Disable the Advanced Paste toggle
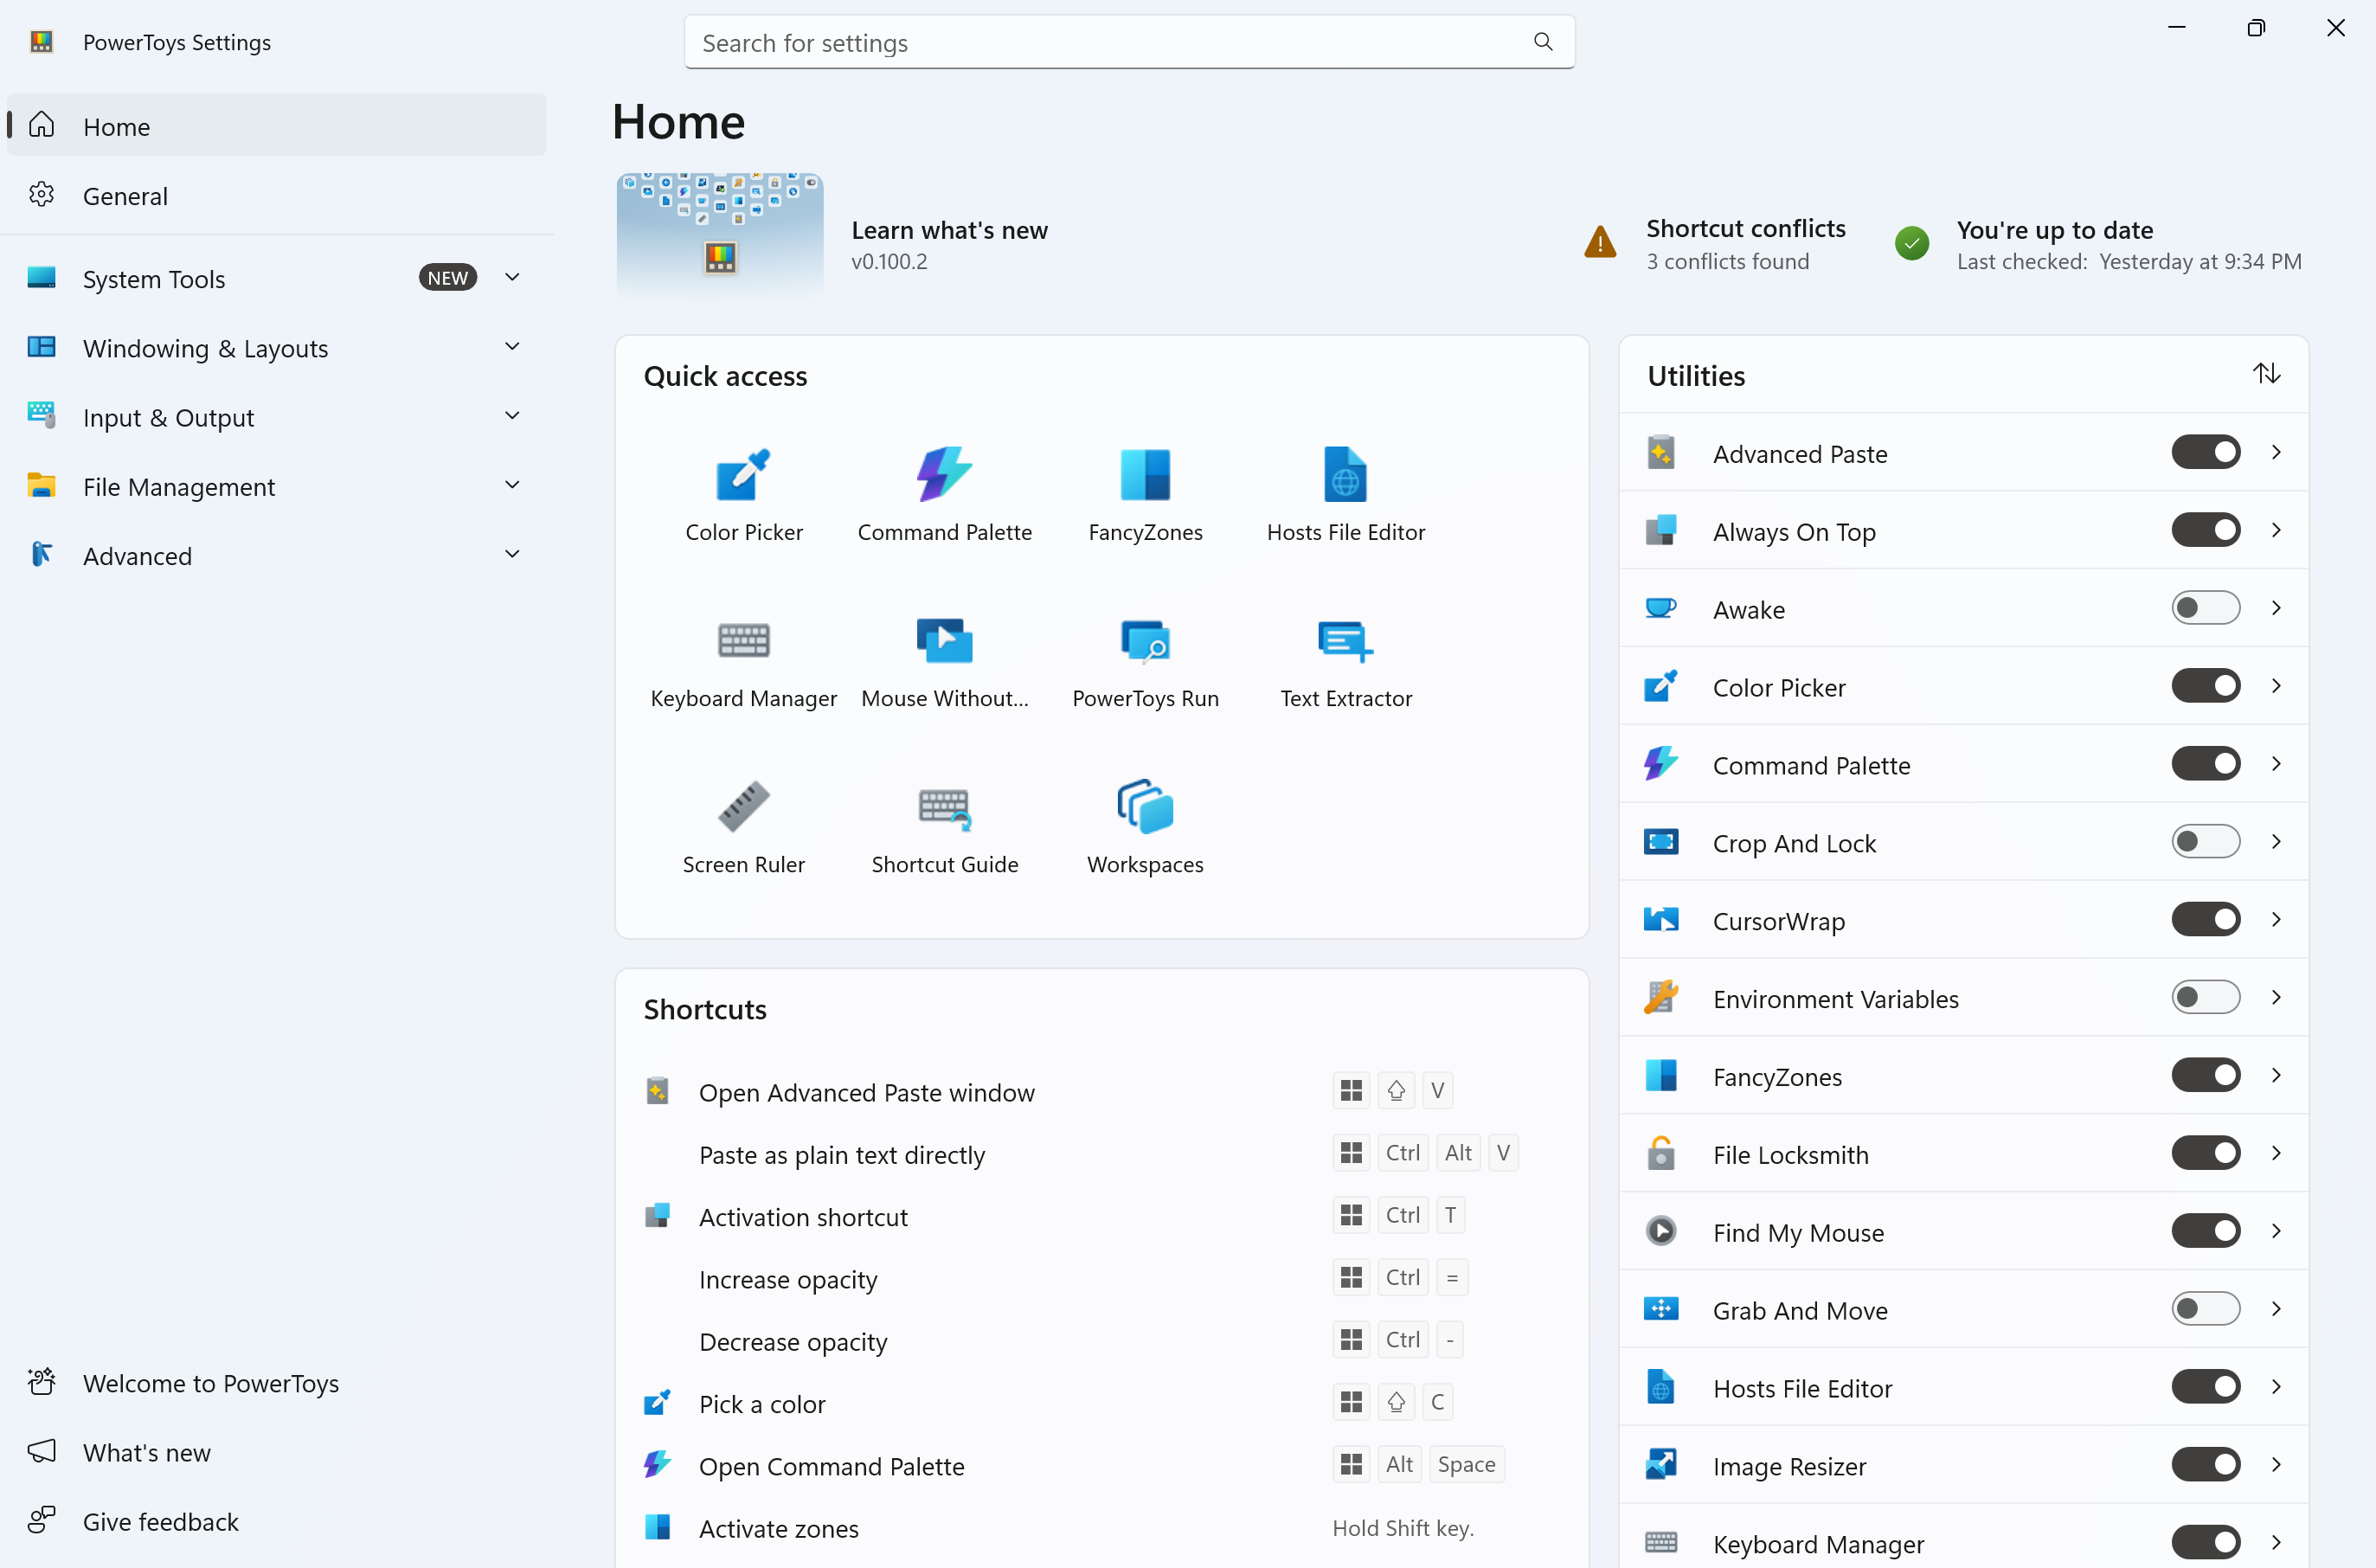2376x1568 pixels. [2205, 452]
